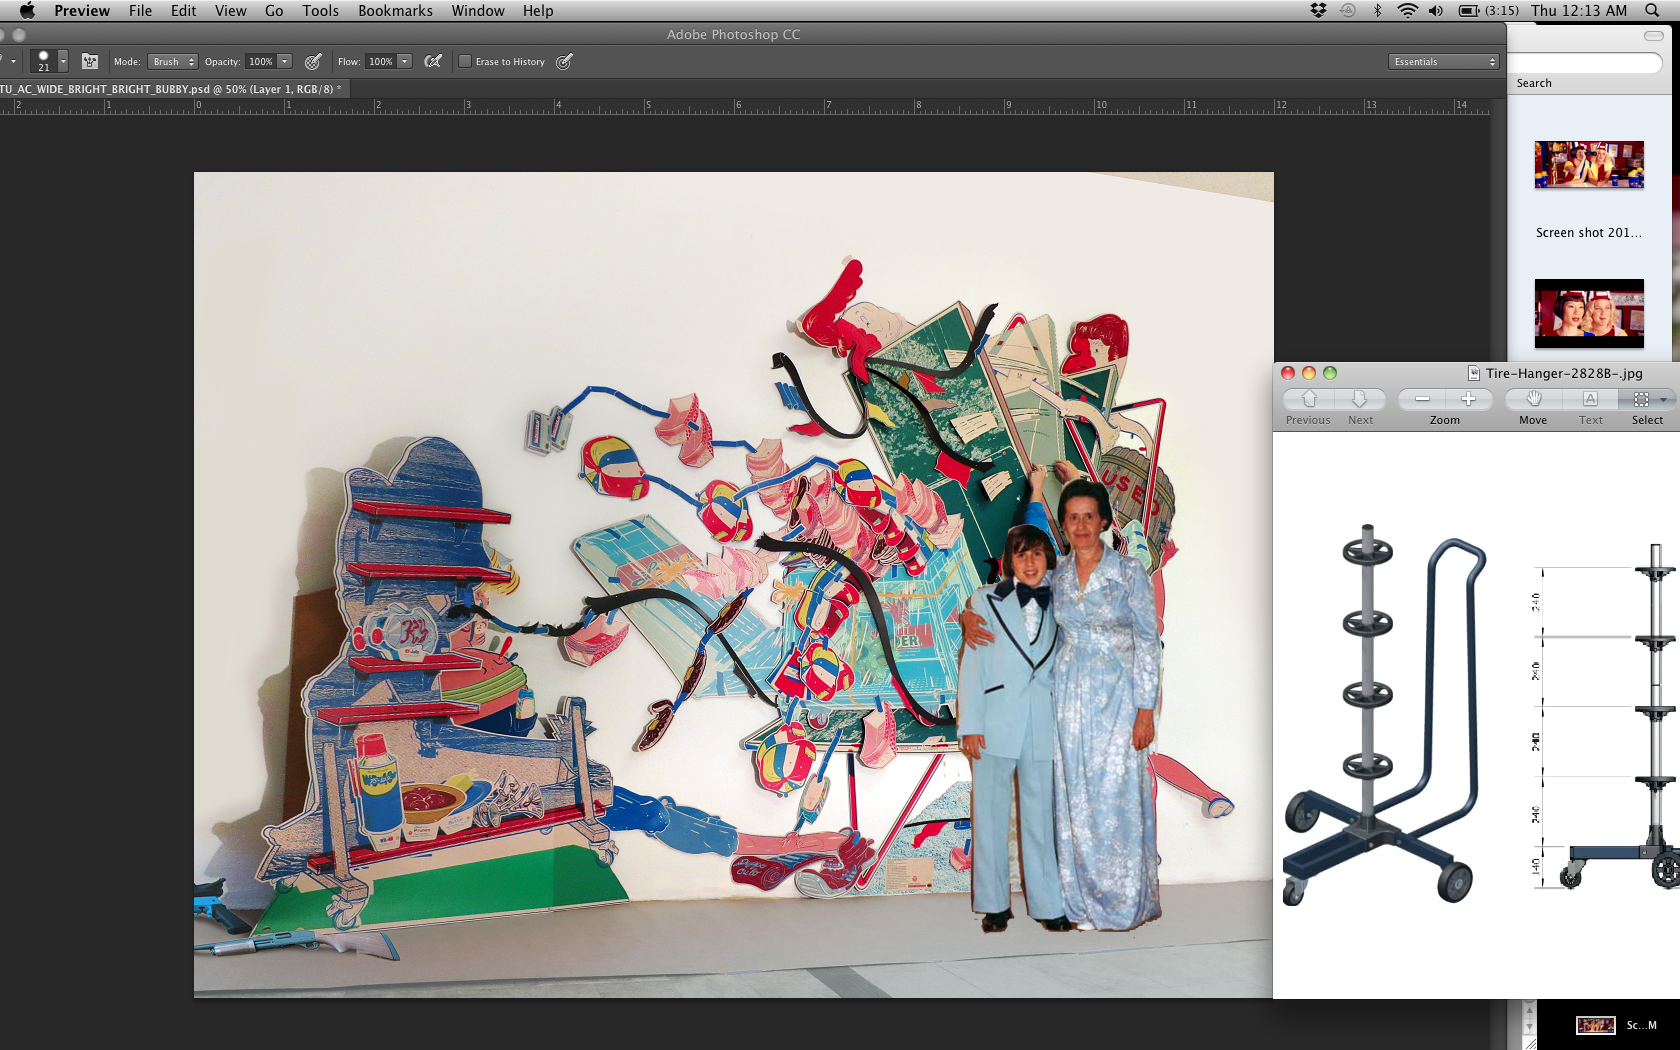Expand the Opacity 100% slider dropdown
Image resolution: width=1680 pixels, height=1050 pixels.
tap(285, 62)
